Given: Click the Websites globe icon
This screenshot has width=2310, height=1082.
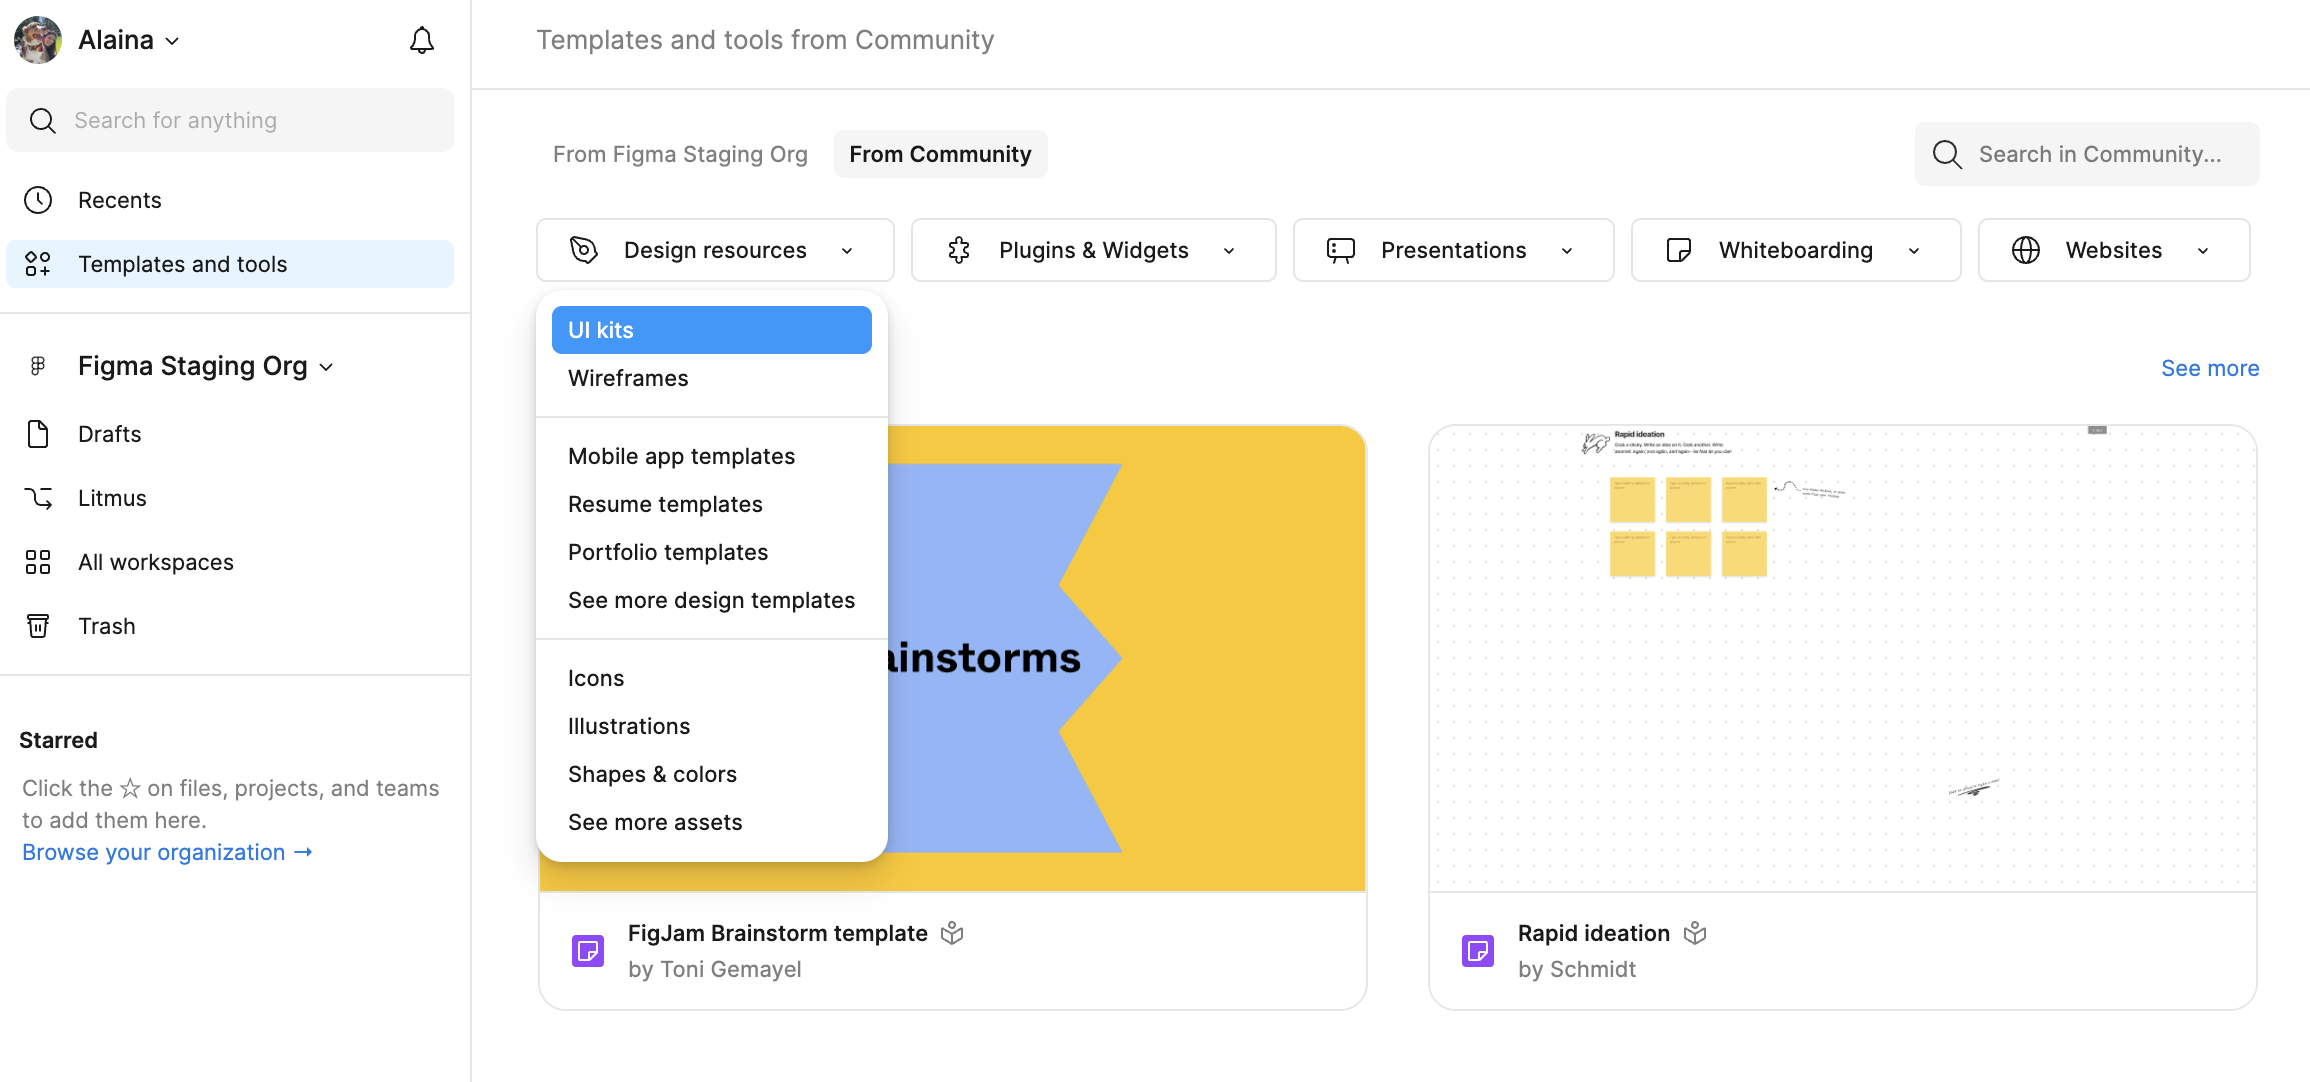Looking at the screenshot, I should point(2026,250).
